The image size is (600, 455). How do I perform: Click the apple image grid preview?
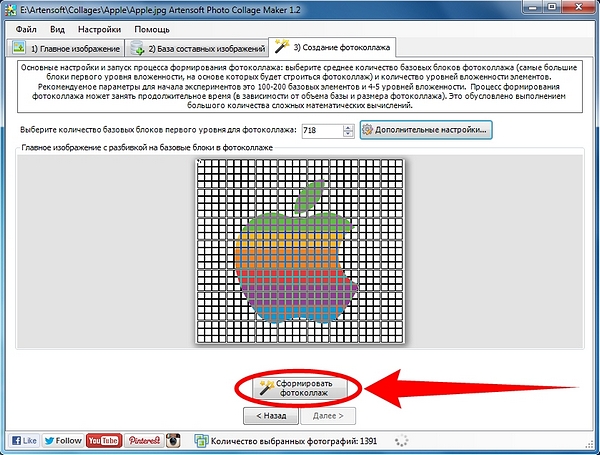(300, 251)
